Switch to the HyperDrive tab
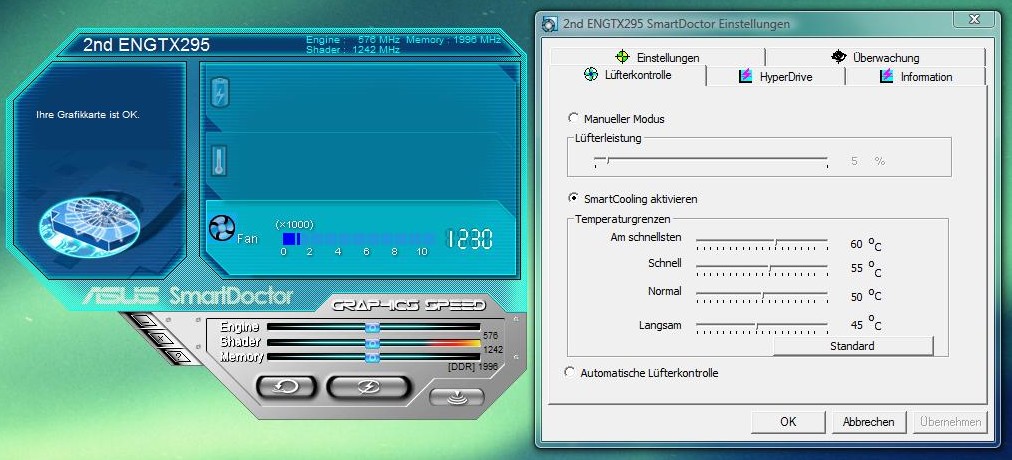 click(776, 77)
